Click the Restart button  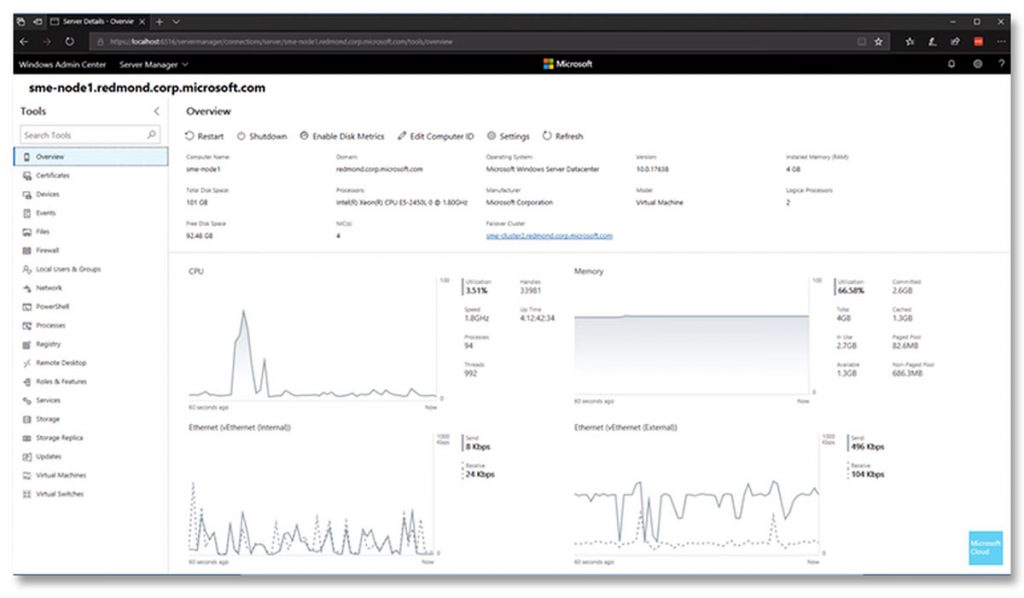coord(204,136)
